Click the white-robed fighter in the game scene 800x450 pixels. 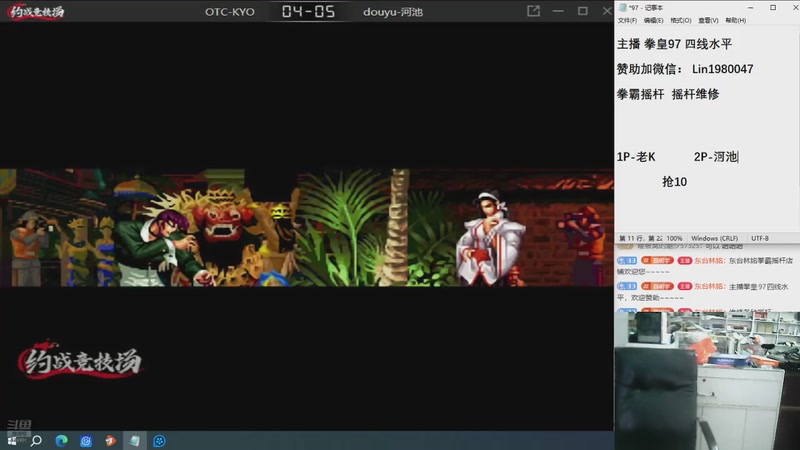click(x=489, y=239)
